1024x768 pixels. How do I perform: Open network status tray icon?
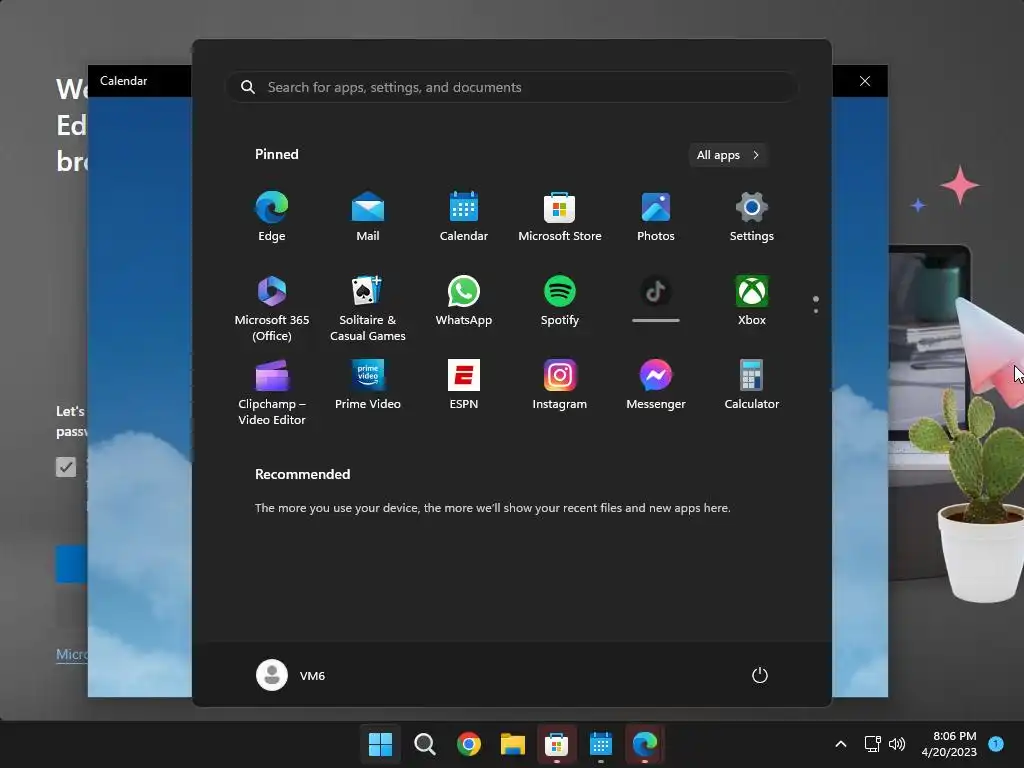pyautogui.click(x=872, y=744)
